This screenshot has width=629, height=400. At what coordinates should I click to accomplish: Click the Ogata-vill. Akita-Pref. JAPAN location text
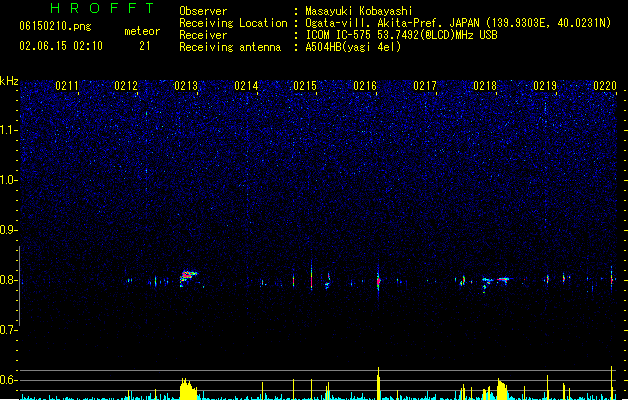458,23
